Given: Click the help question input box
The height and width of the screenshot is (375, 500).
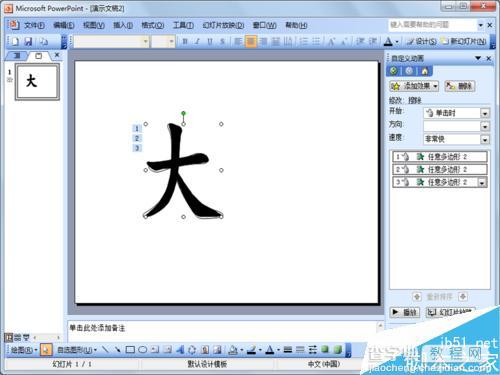Looking at the screenshot, I should pos(433,25).
